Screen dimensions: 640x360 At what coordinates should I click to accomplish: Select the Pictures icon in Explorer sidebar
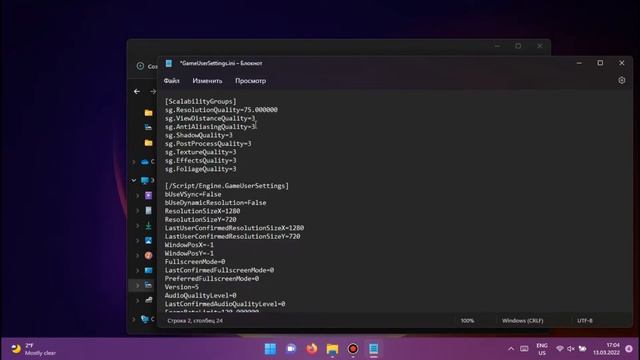point(149,240)
